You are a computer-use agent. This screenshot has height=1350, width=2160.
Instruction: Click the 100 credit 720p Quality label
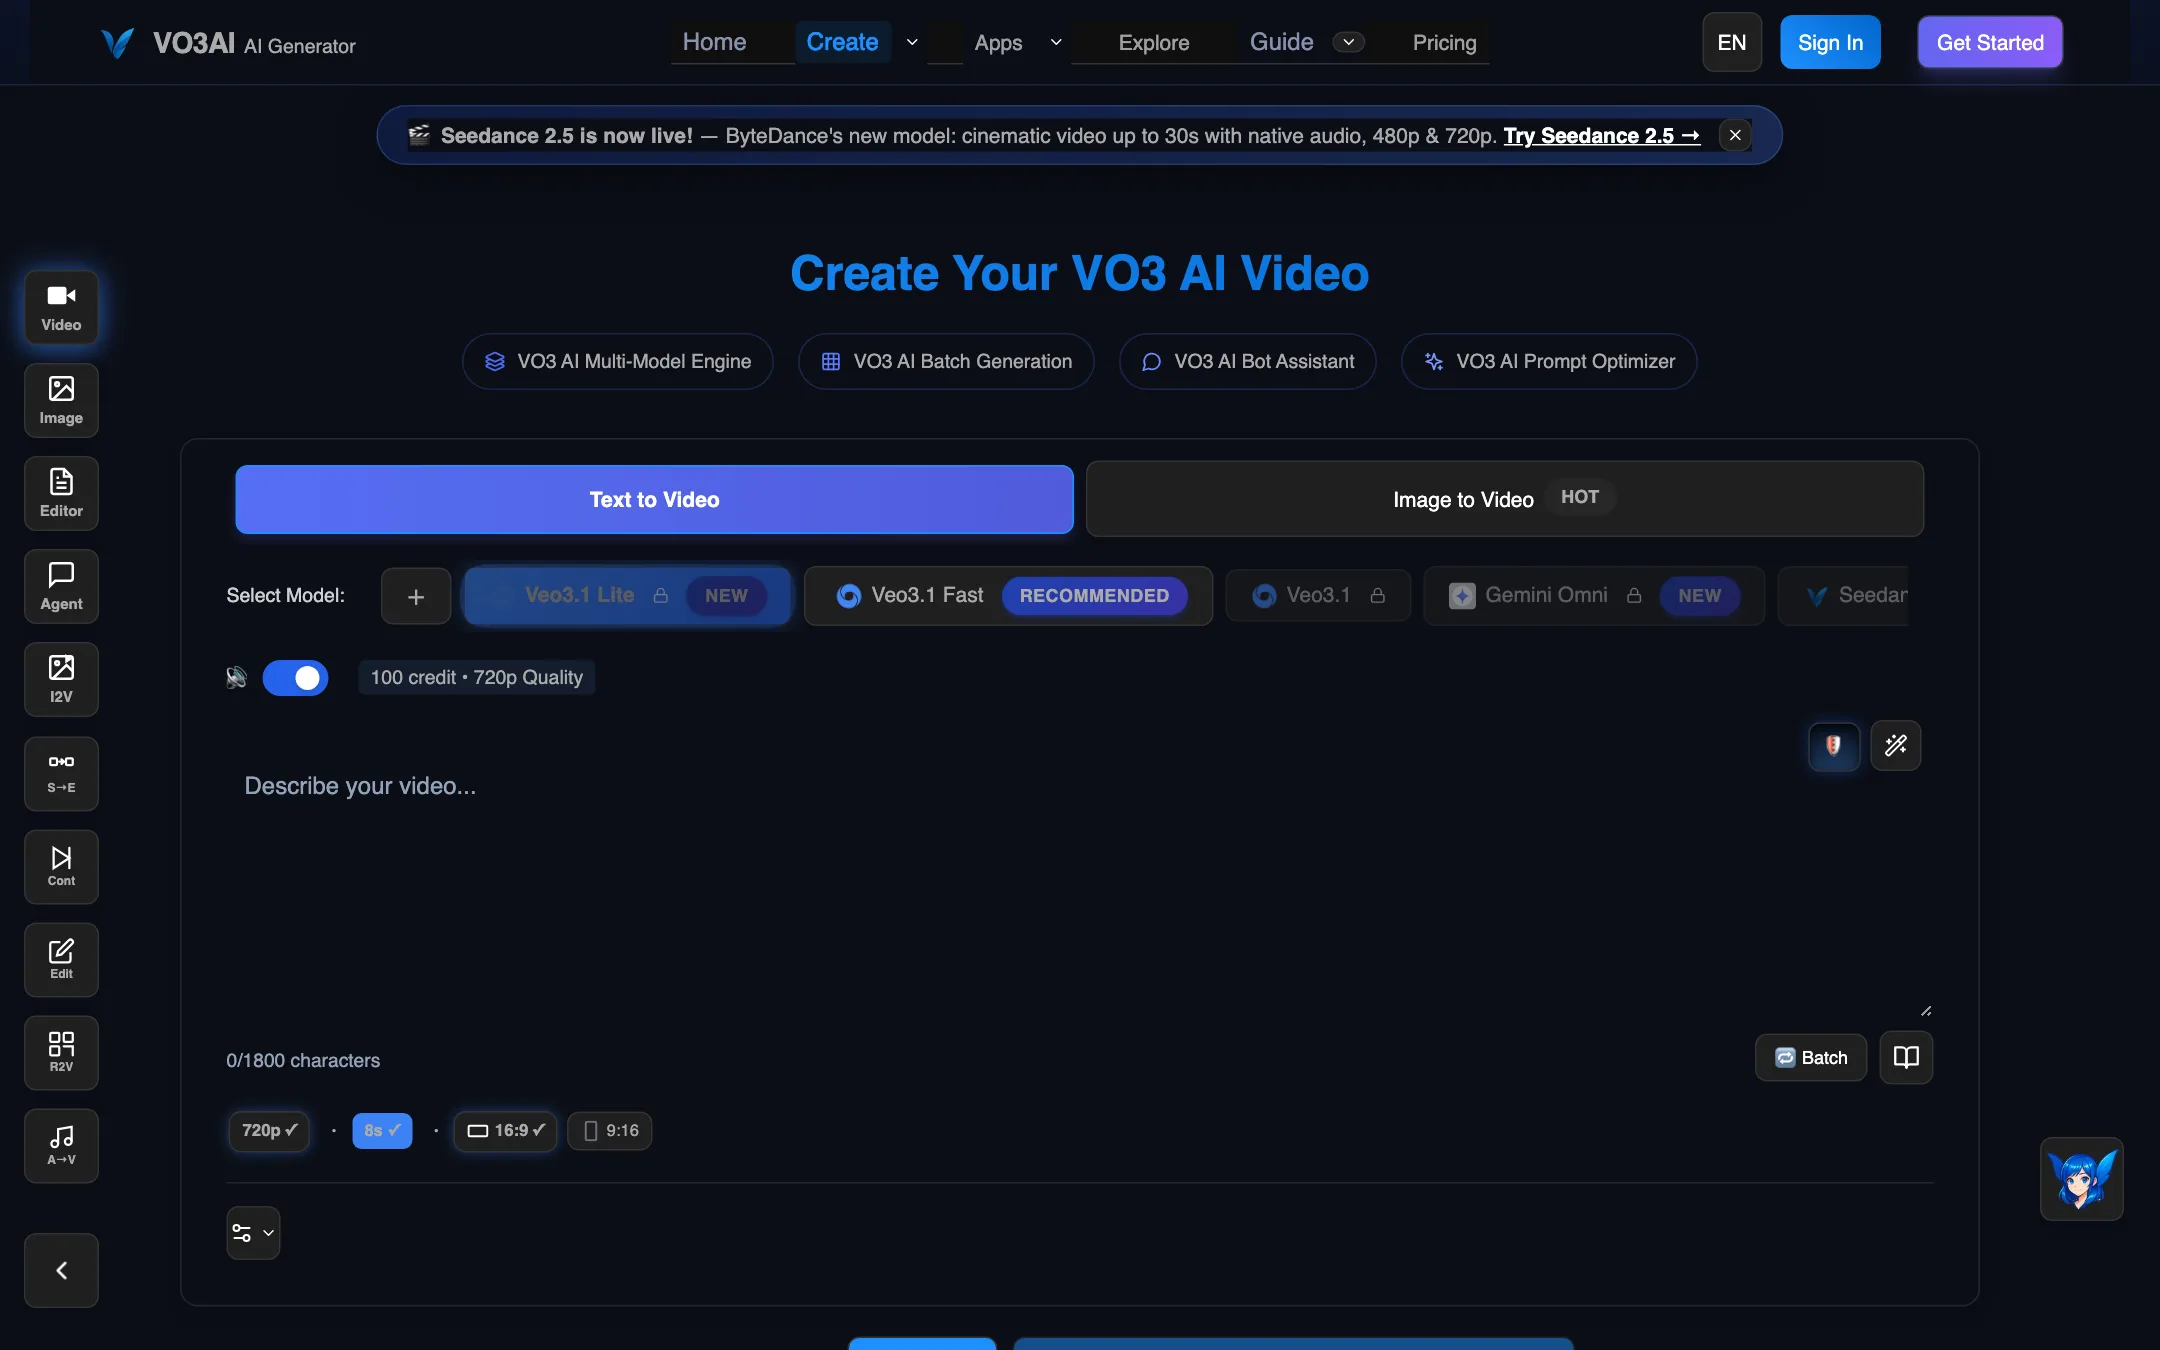[x=476, y=677]
